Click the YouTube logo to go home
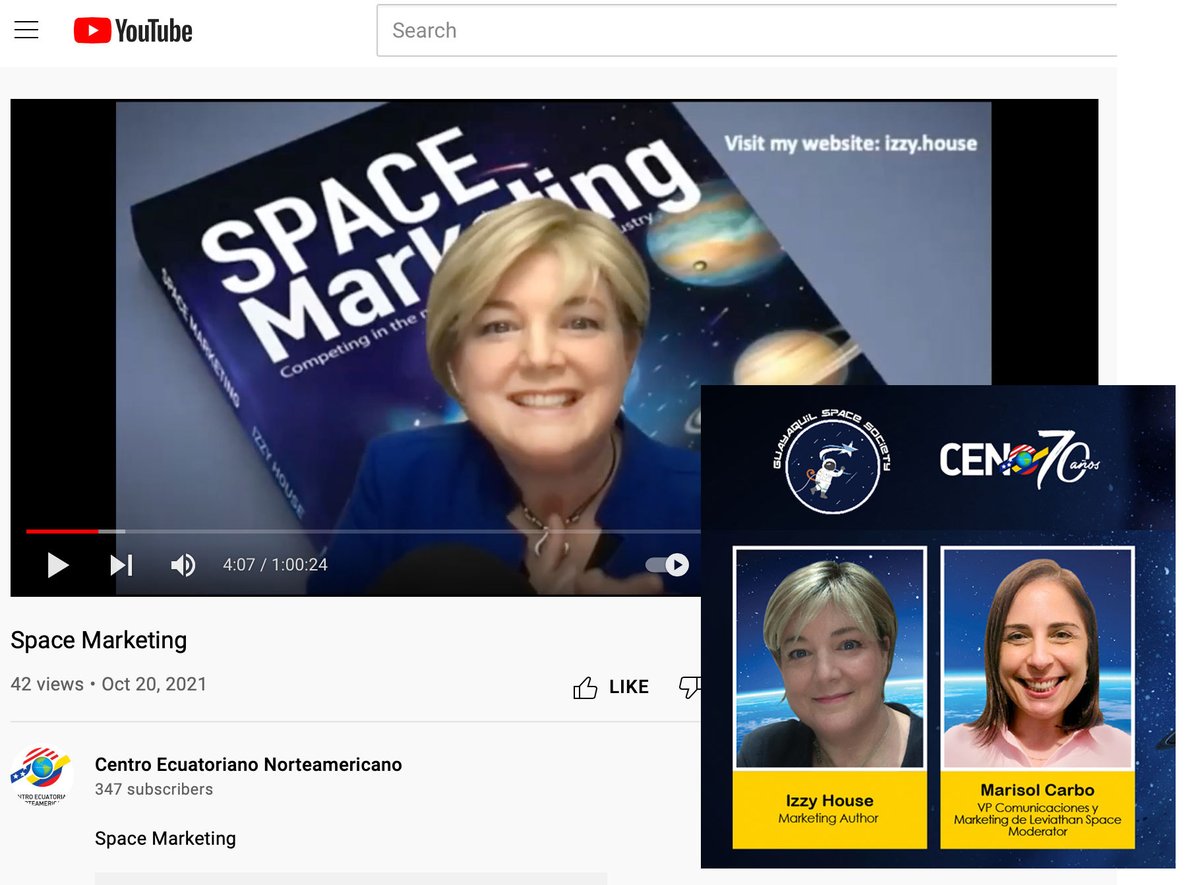This screenshot has height=885, width=1200. click(x=132, y=30)
